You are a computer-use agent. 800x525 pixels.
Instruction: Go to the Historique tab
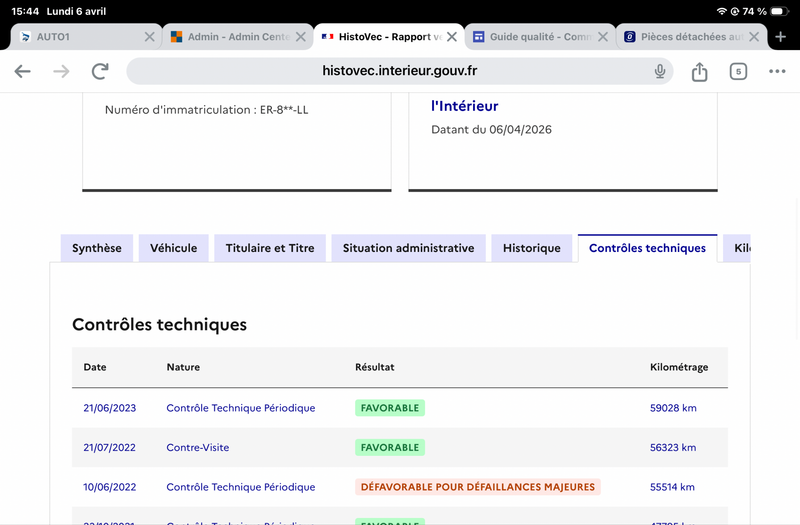point(532,248)
